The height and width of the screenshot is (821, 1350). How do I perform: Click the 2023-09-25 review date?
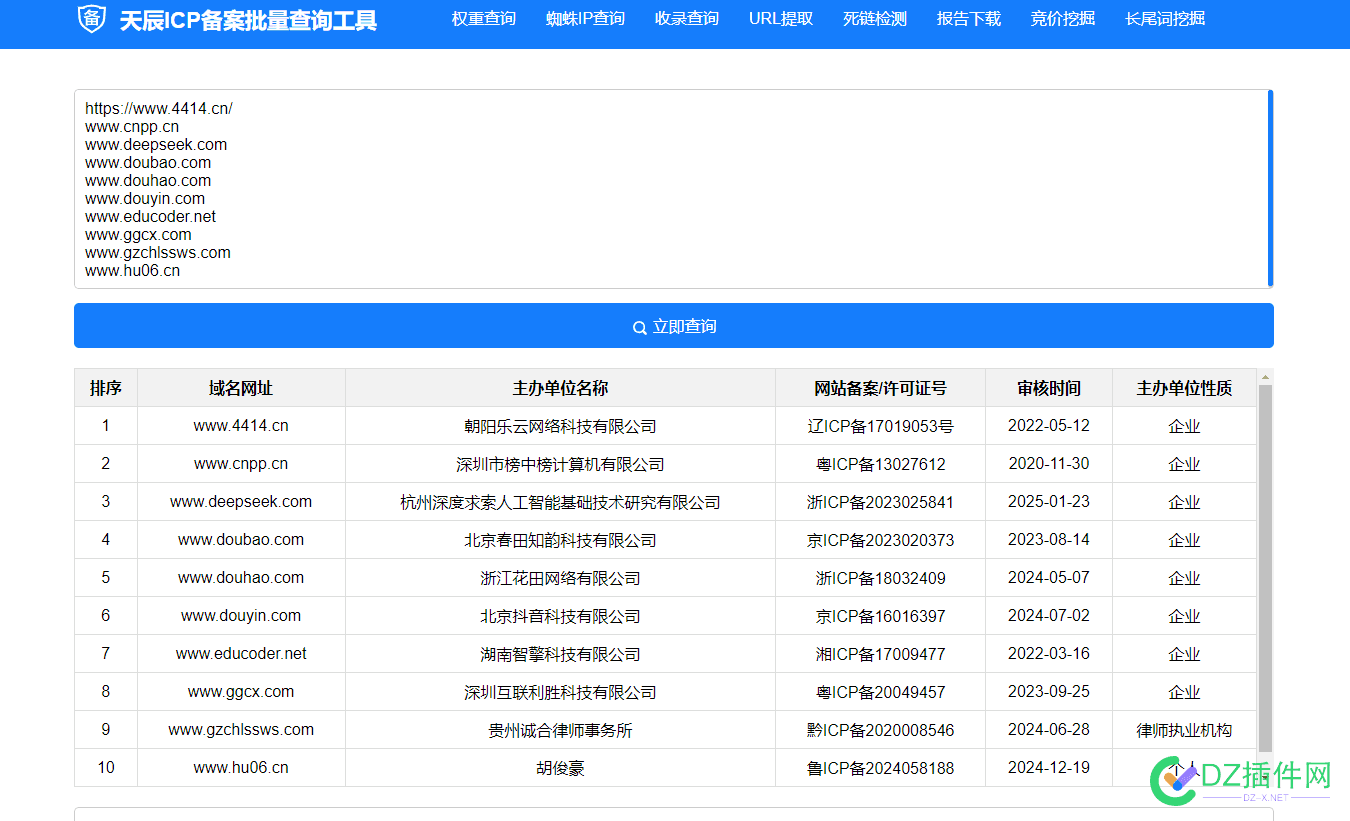click(x=1049, y=692)
